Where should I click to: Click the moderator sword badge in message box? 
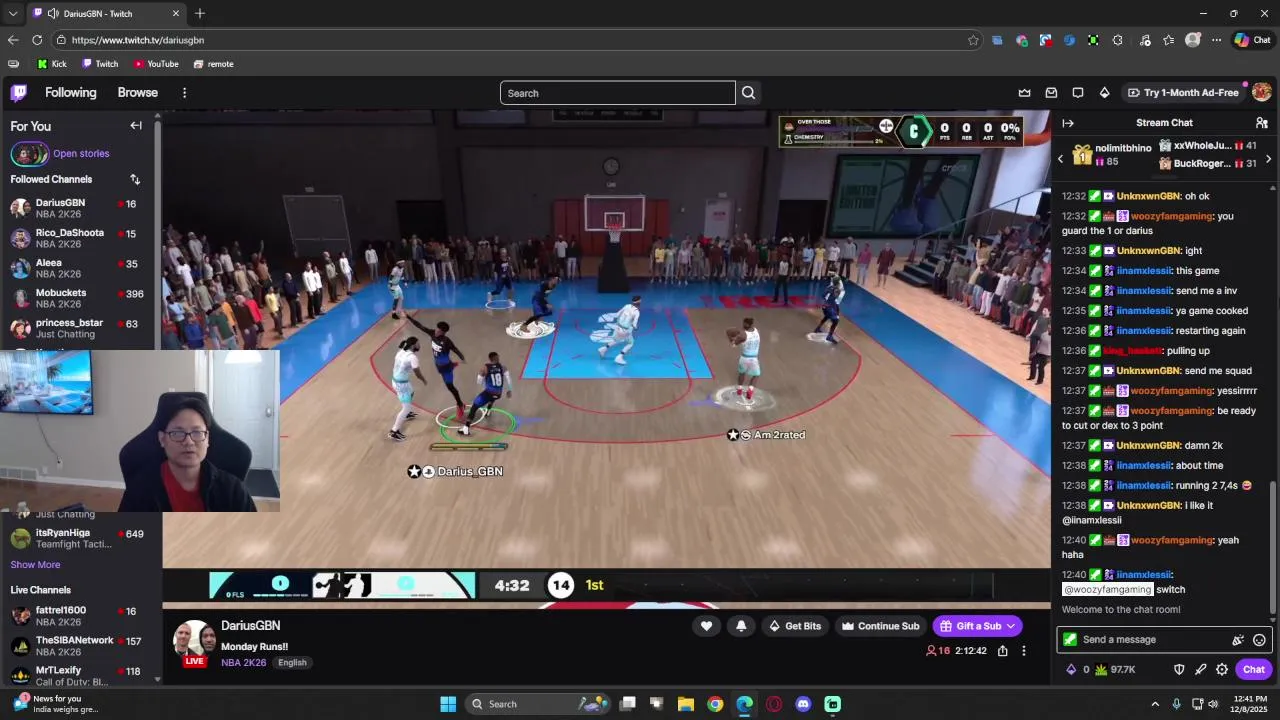(1070, 640)
